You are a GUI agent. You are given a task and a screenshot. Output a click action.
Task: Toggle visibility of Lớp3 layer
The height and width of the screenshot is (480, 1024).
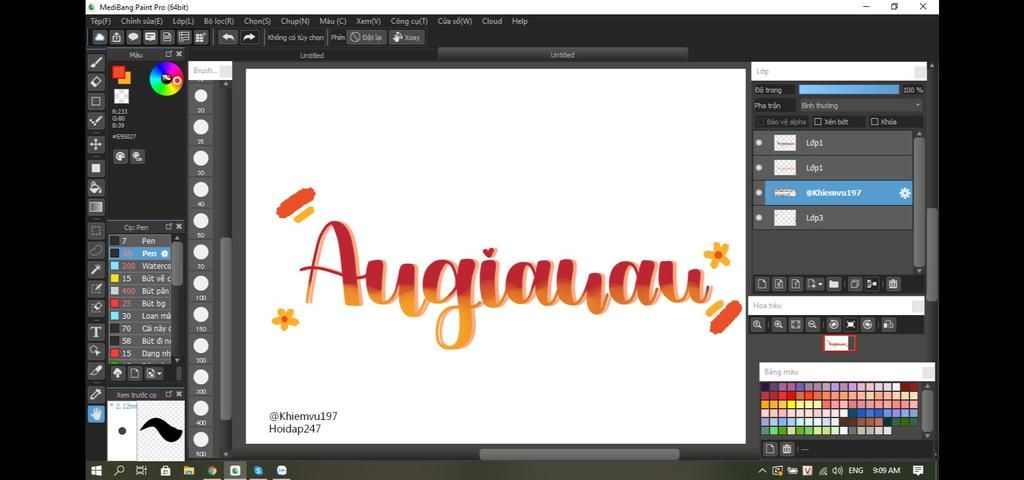(759, 217)
